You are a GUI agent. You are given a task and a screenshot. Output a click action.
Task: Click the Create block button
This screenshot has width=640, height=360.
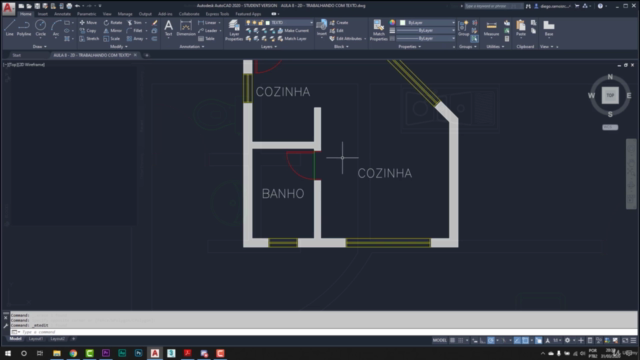pyautogui.click(x=339, y=22)
